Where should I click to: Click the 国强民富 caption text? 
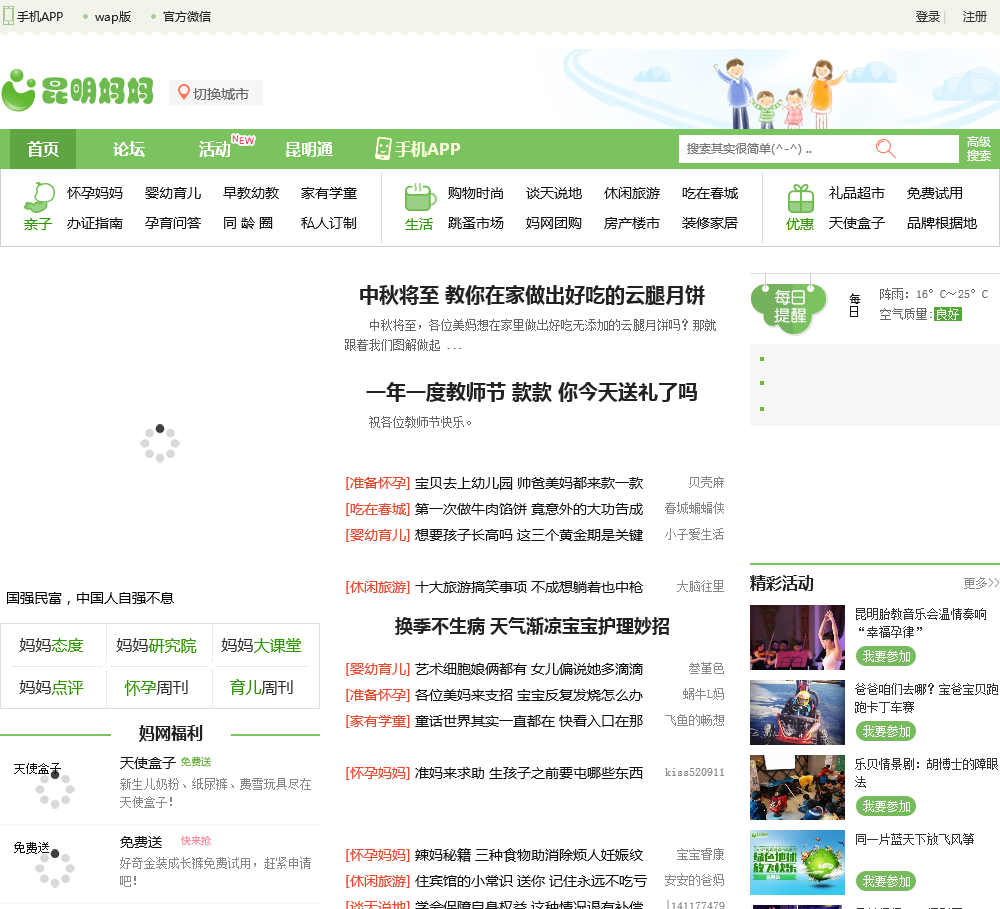pos(90,598)
